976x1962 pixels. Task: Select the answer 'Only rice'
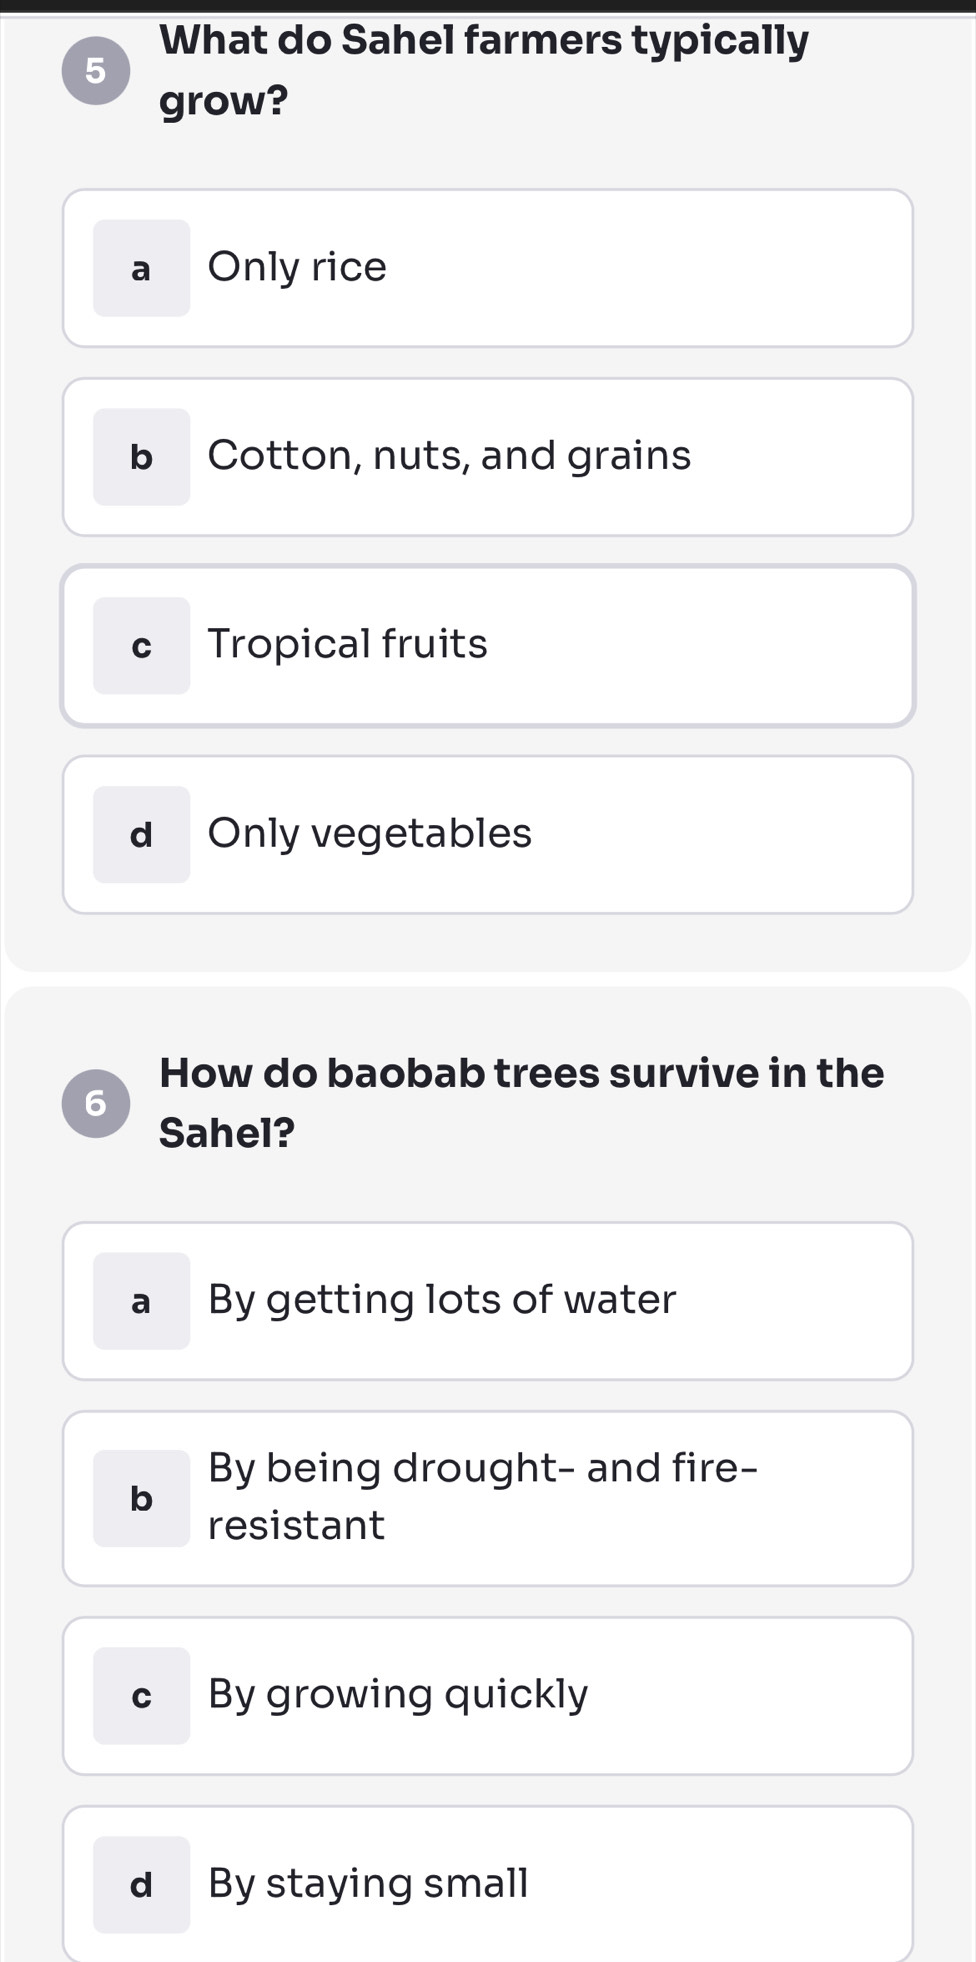(x=487, y=268)
